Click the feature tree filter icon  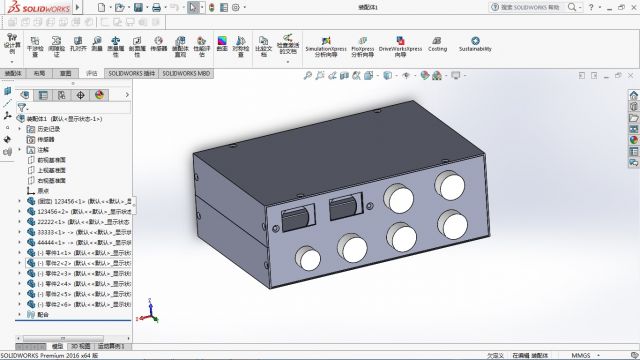(22, 108)
